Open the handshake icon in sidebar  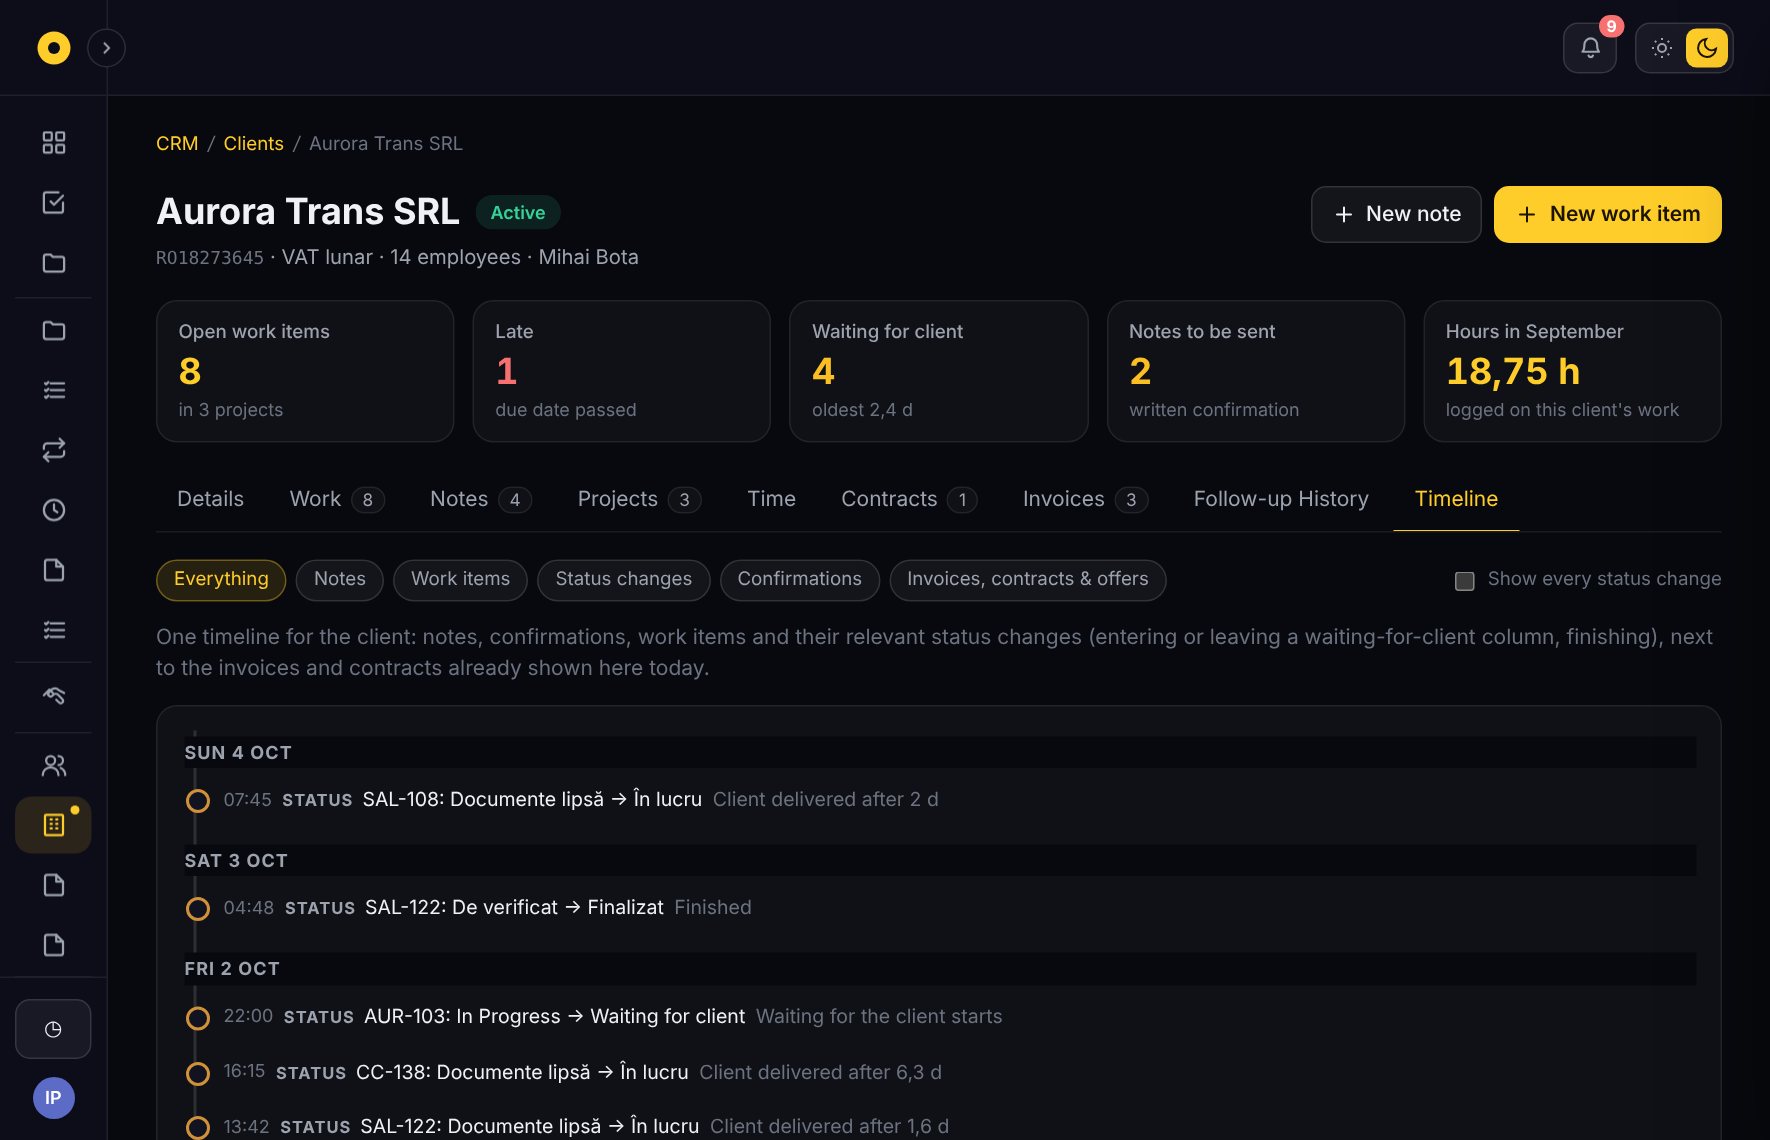54,696
